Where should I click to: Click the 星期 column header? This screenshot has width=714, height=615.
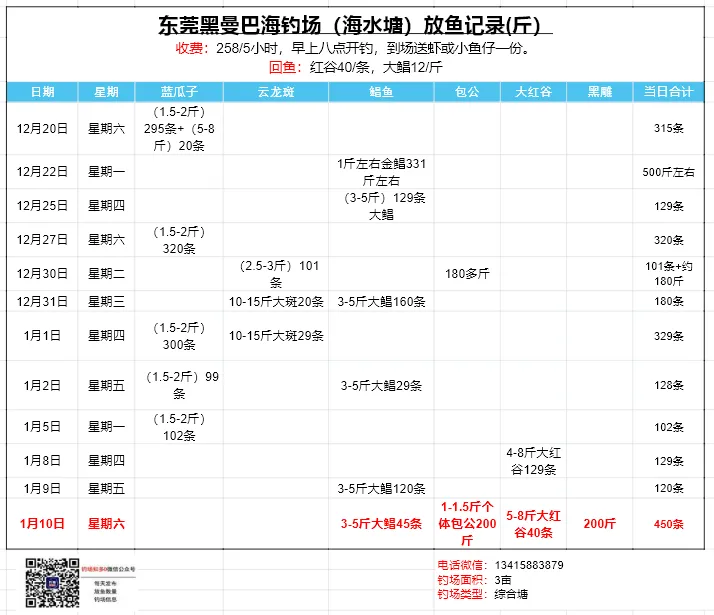pos(106,92)
